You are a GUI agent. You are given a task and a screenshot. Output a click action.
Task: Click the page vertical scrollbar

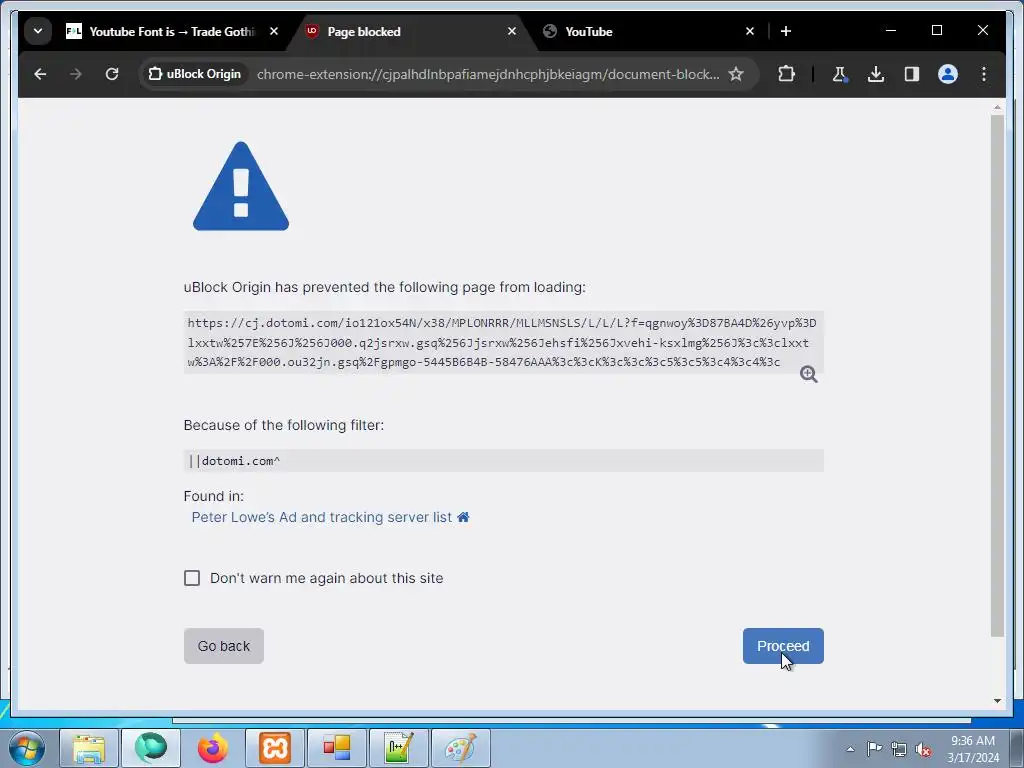[997, 376]
